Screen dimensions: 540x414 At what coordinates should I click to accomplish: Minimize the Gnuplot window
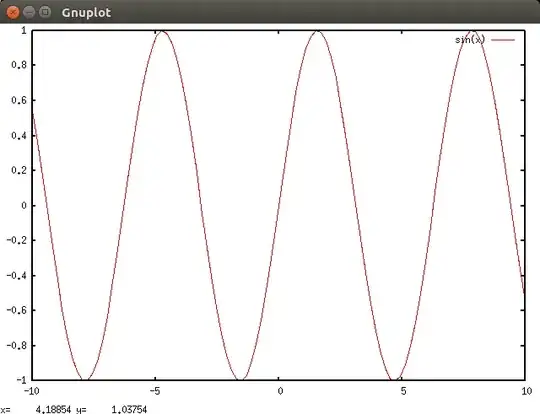29,12
